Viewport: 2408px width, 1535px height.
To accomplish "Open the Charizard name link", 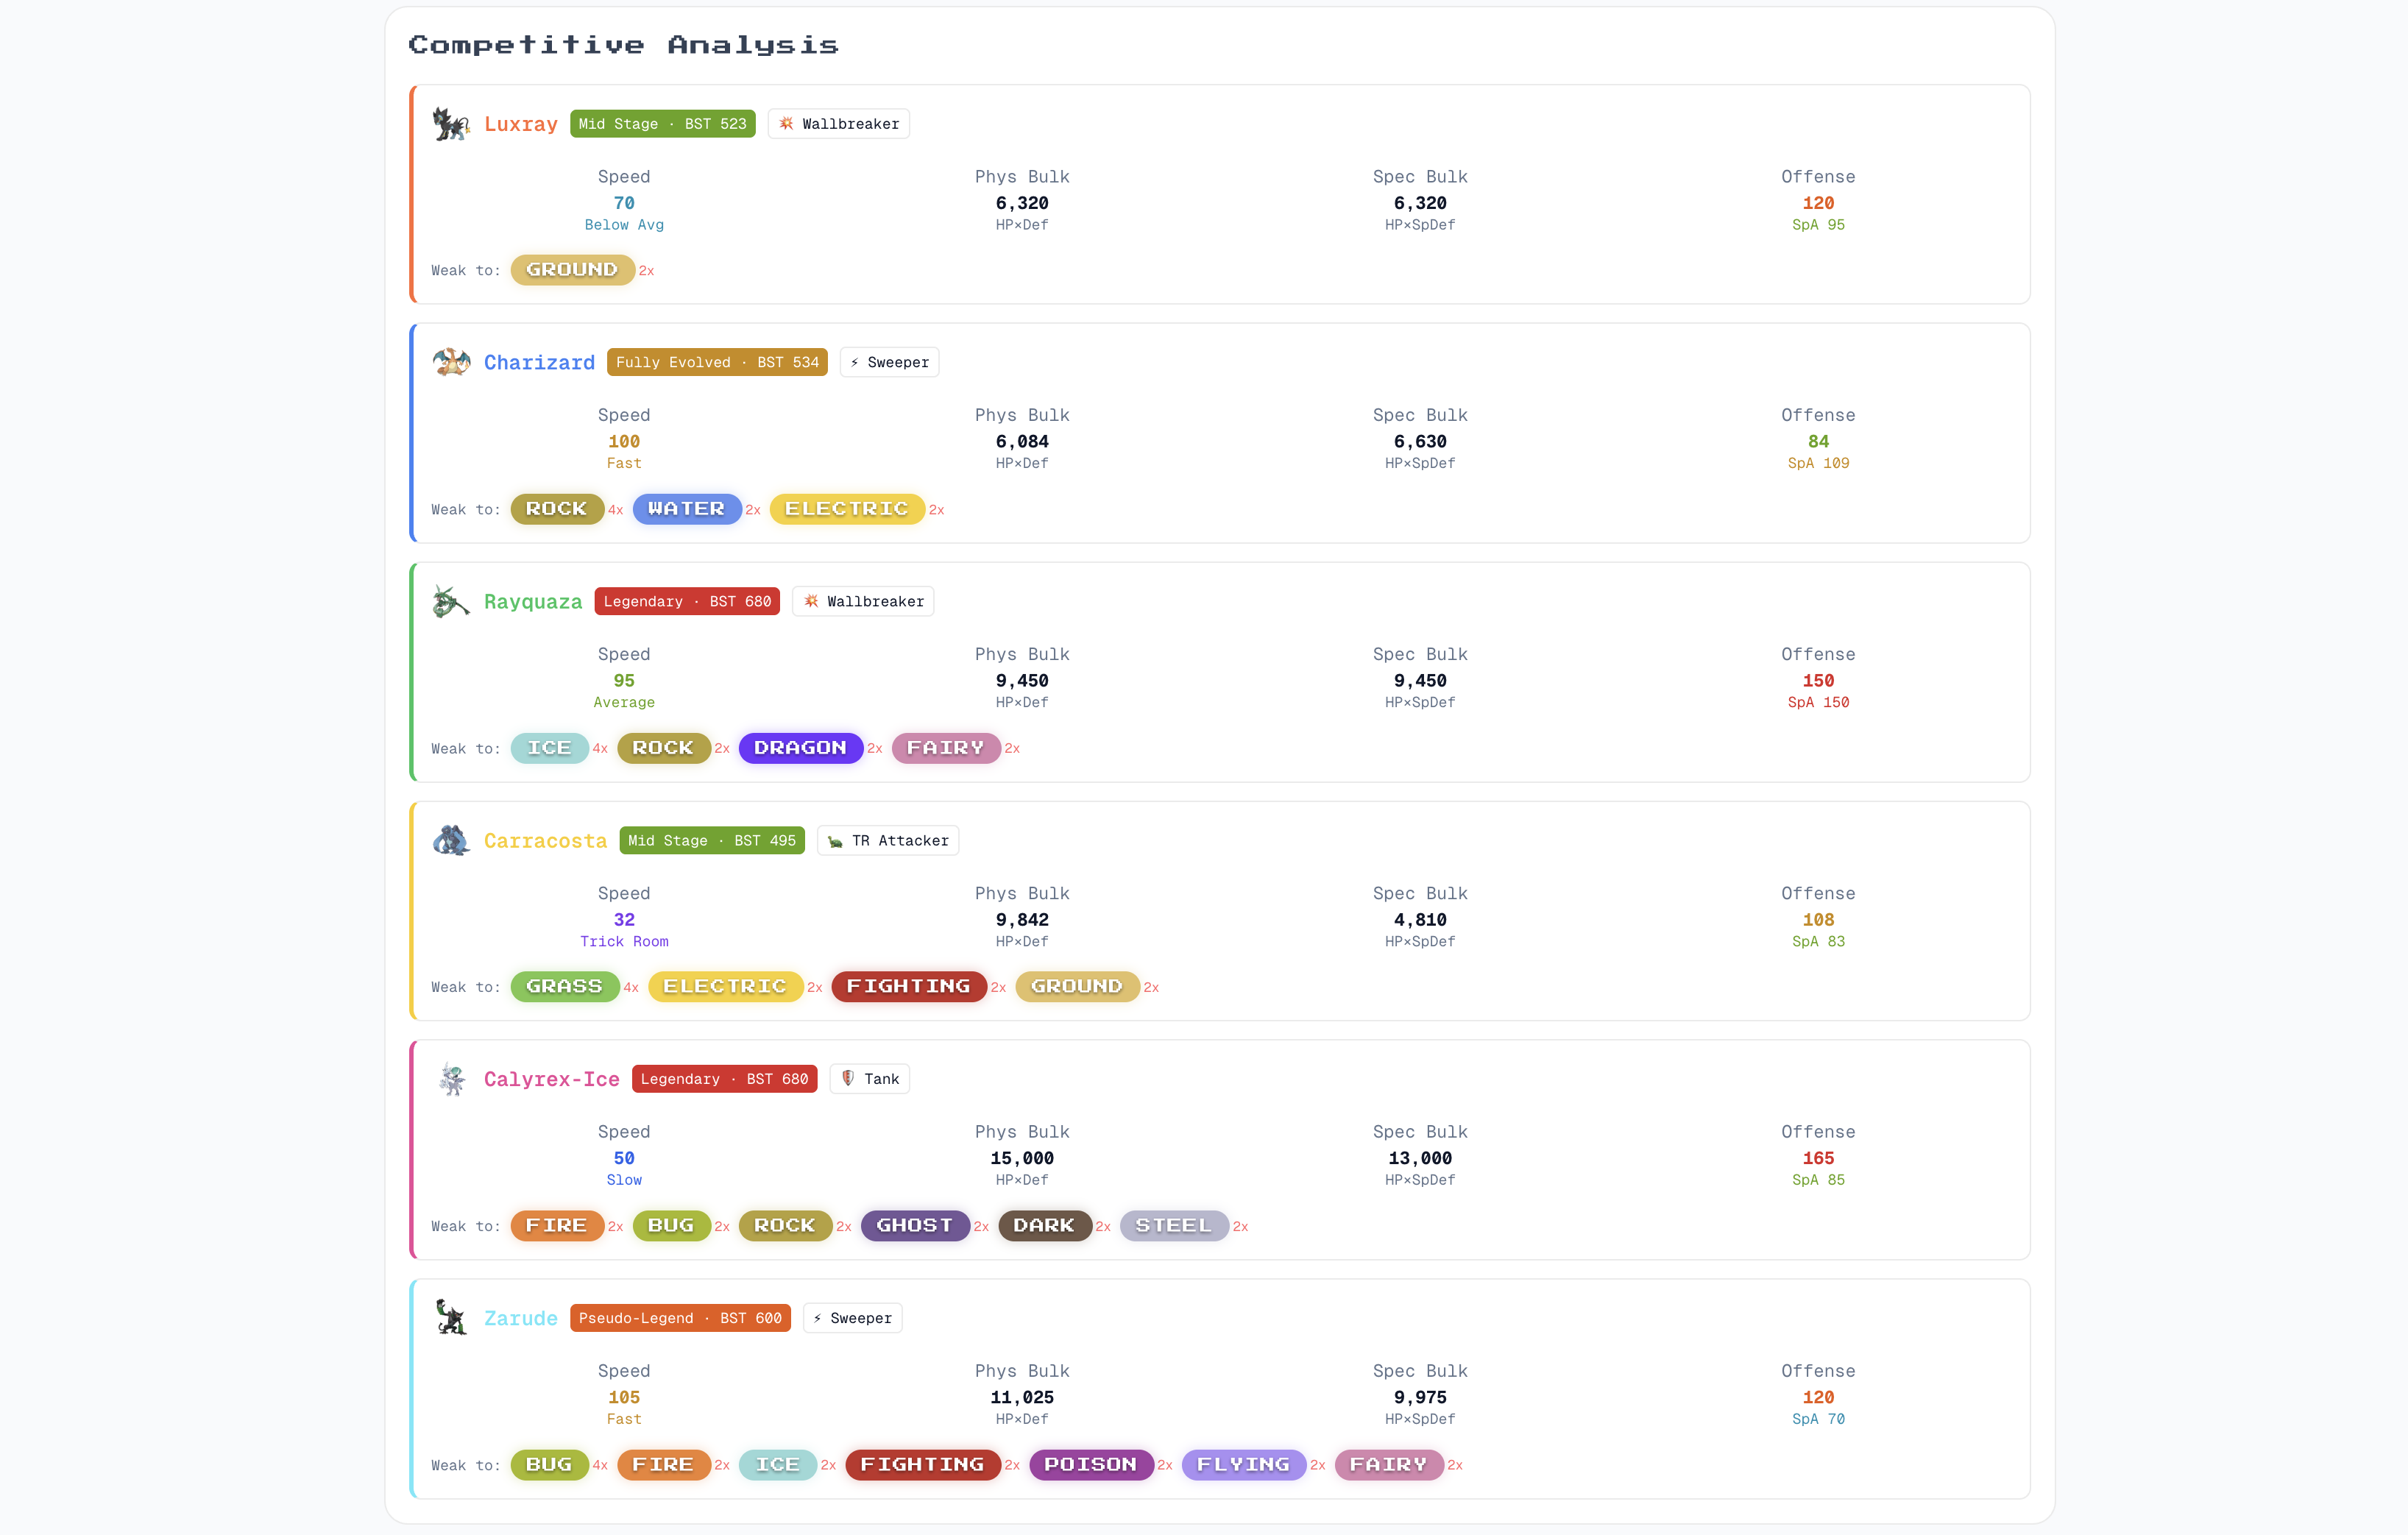I will coord(539,362).
